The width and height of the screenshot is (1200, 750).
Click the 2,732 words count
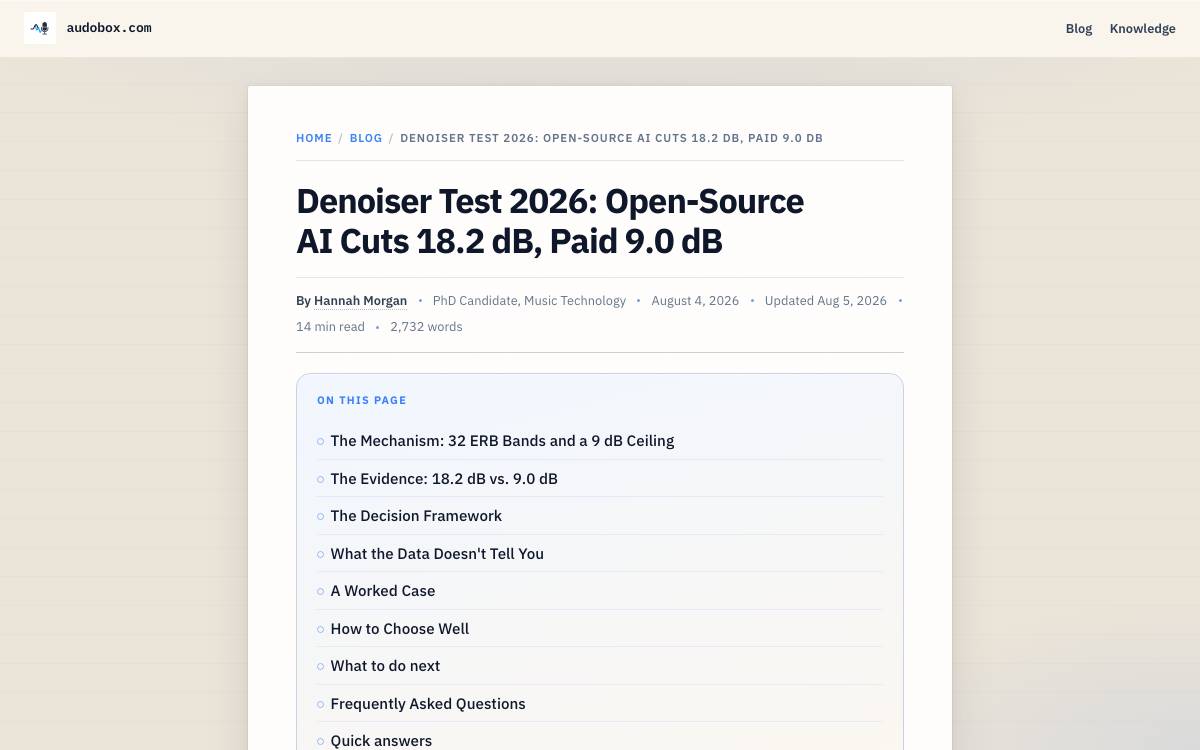(426, 327)
